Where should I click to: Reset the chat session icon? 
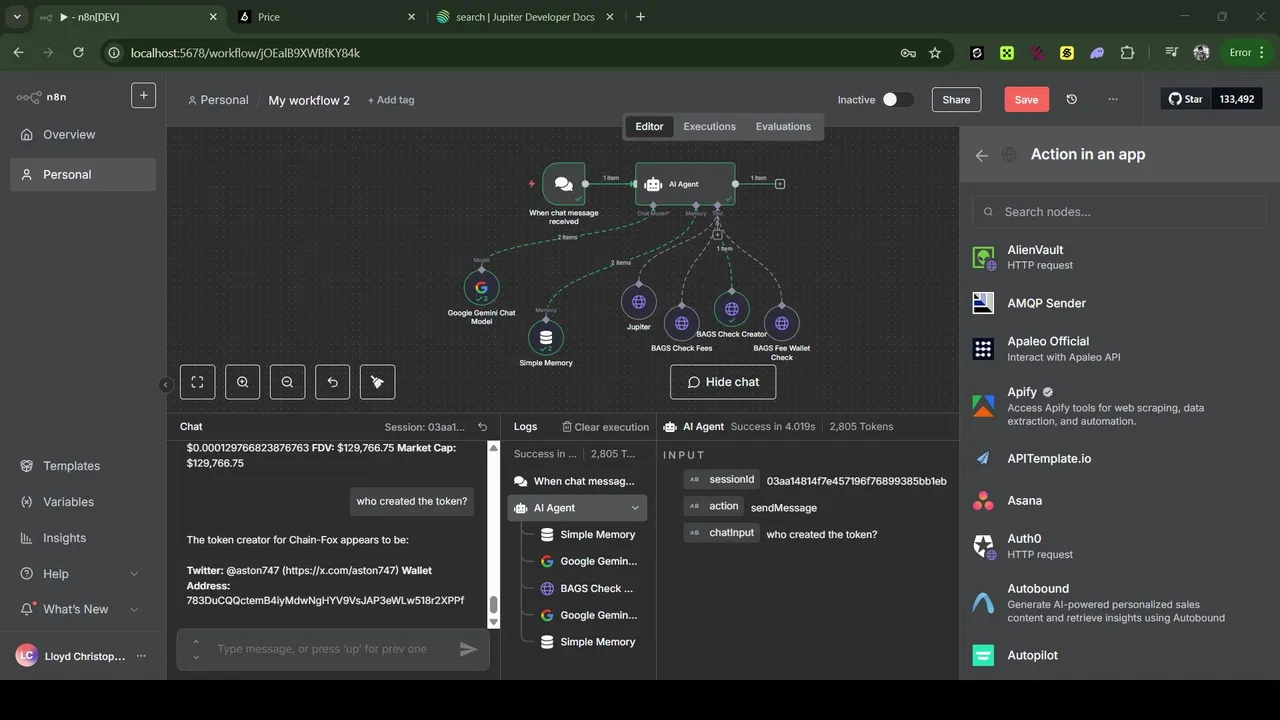point(483,427)
